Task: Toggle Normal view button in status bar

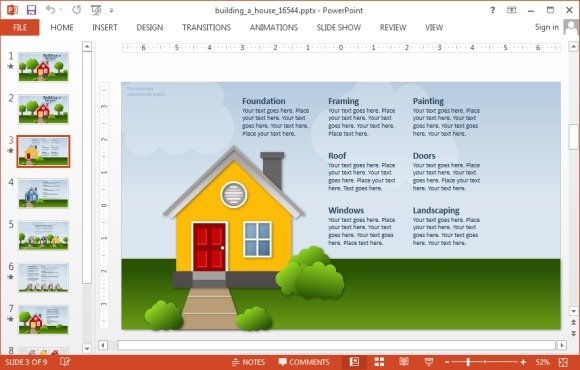Action: [x=354, y=361]
